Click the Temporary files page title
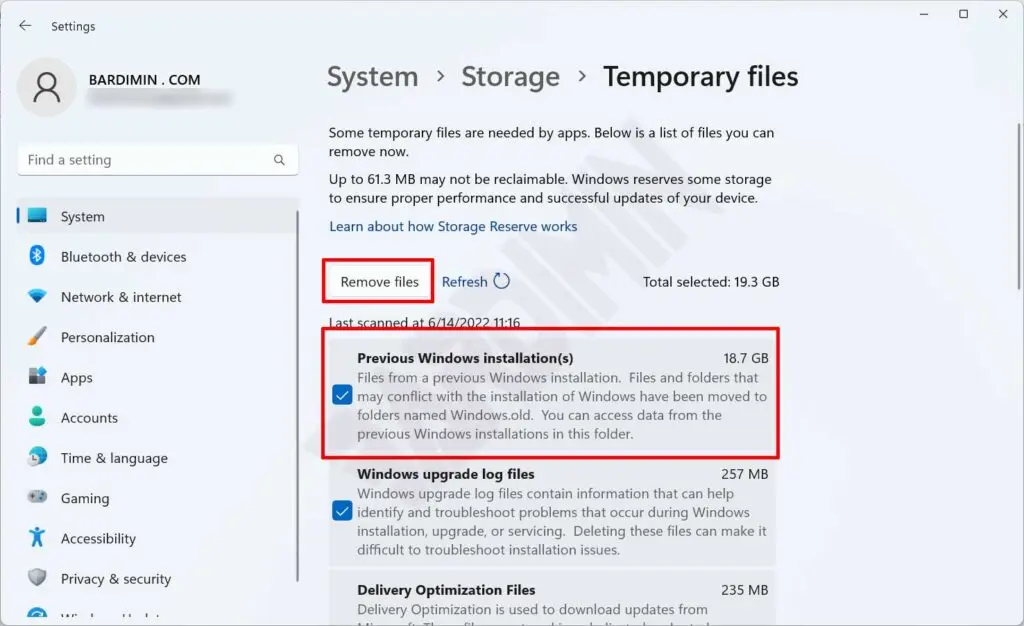This screenshot has width=1024, height=626. (x=700, y=76)
